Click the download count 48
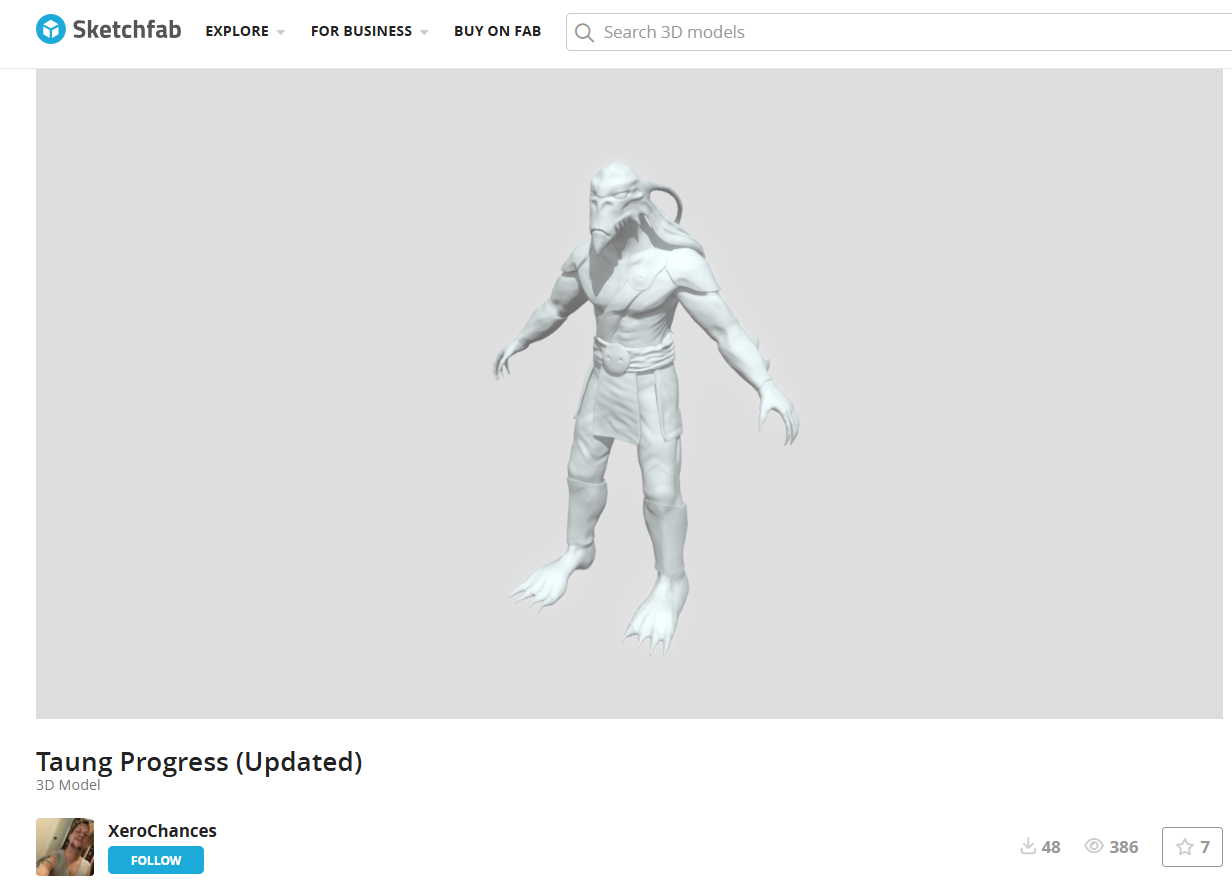1232x886 pixels. [1051, 847]
